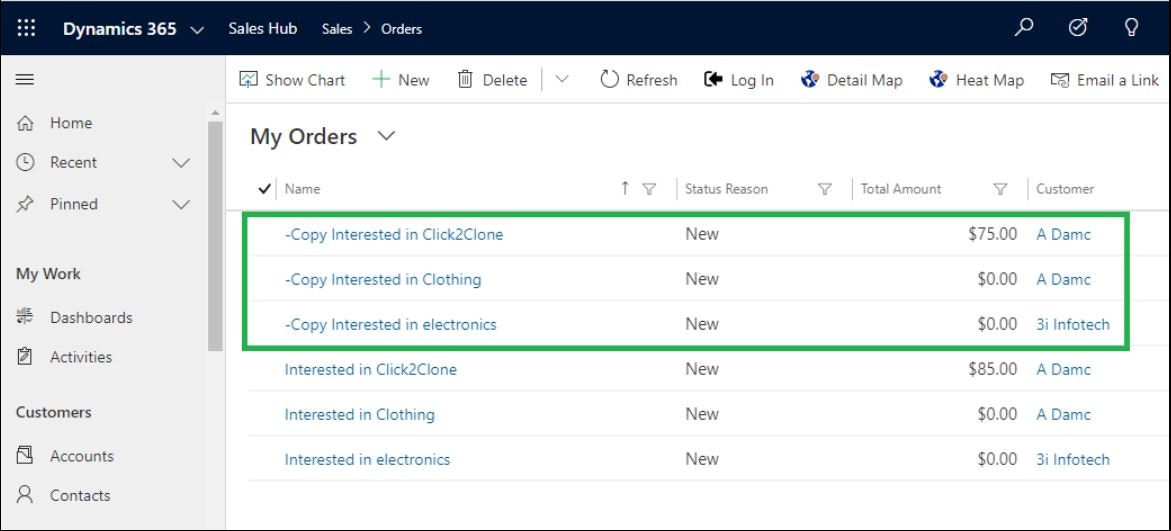
Task: Click the $85.00 total amount cell
Action: point(993,369)
